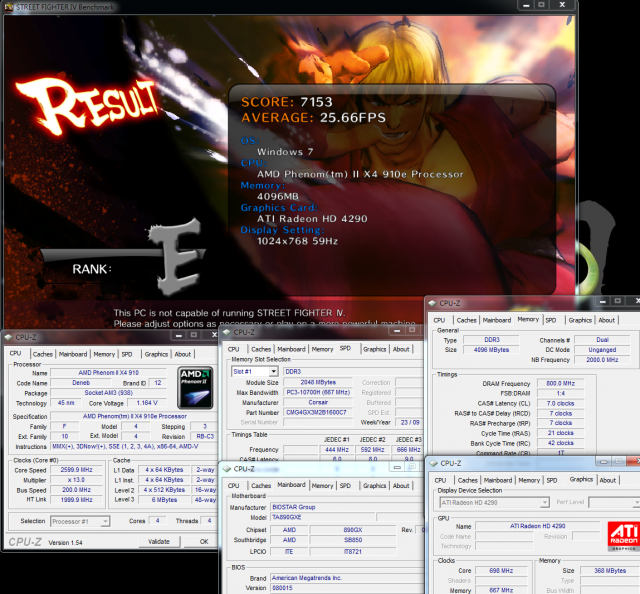640x594 pixels.
Task: Click the CPU-Z icon in the Graphics window title bar
Action: pyautogui.click(x=433, y=463)
